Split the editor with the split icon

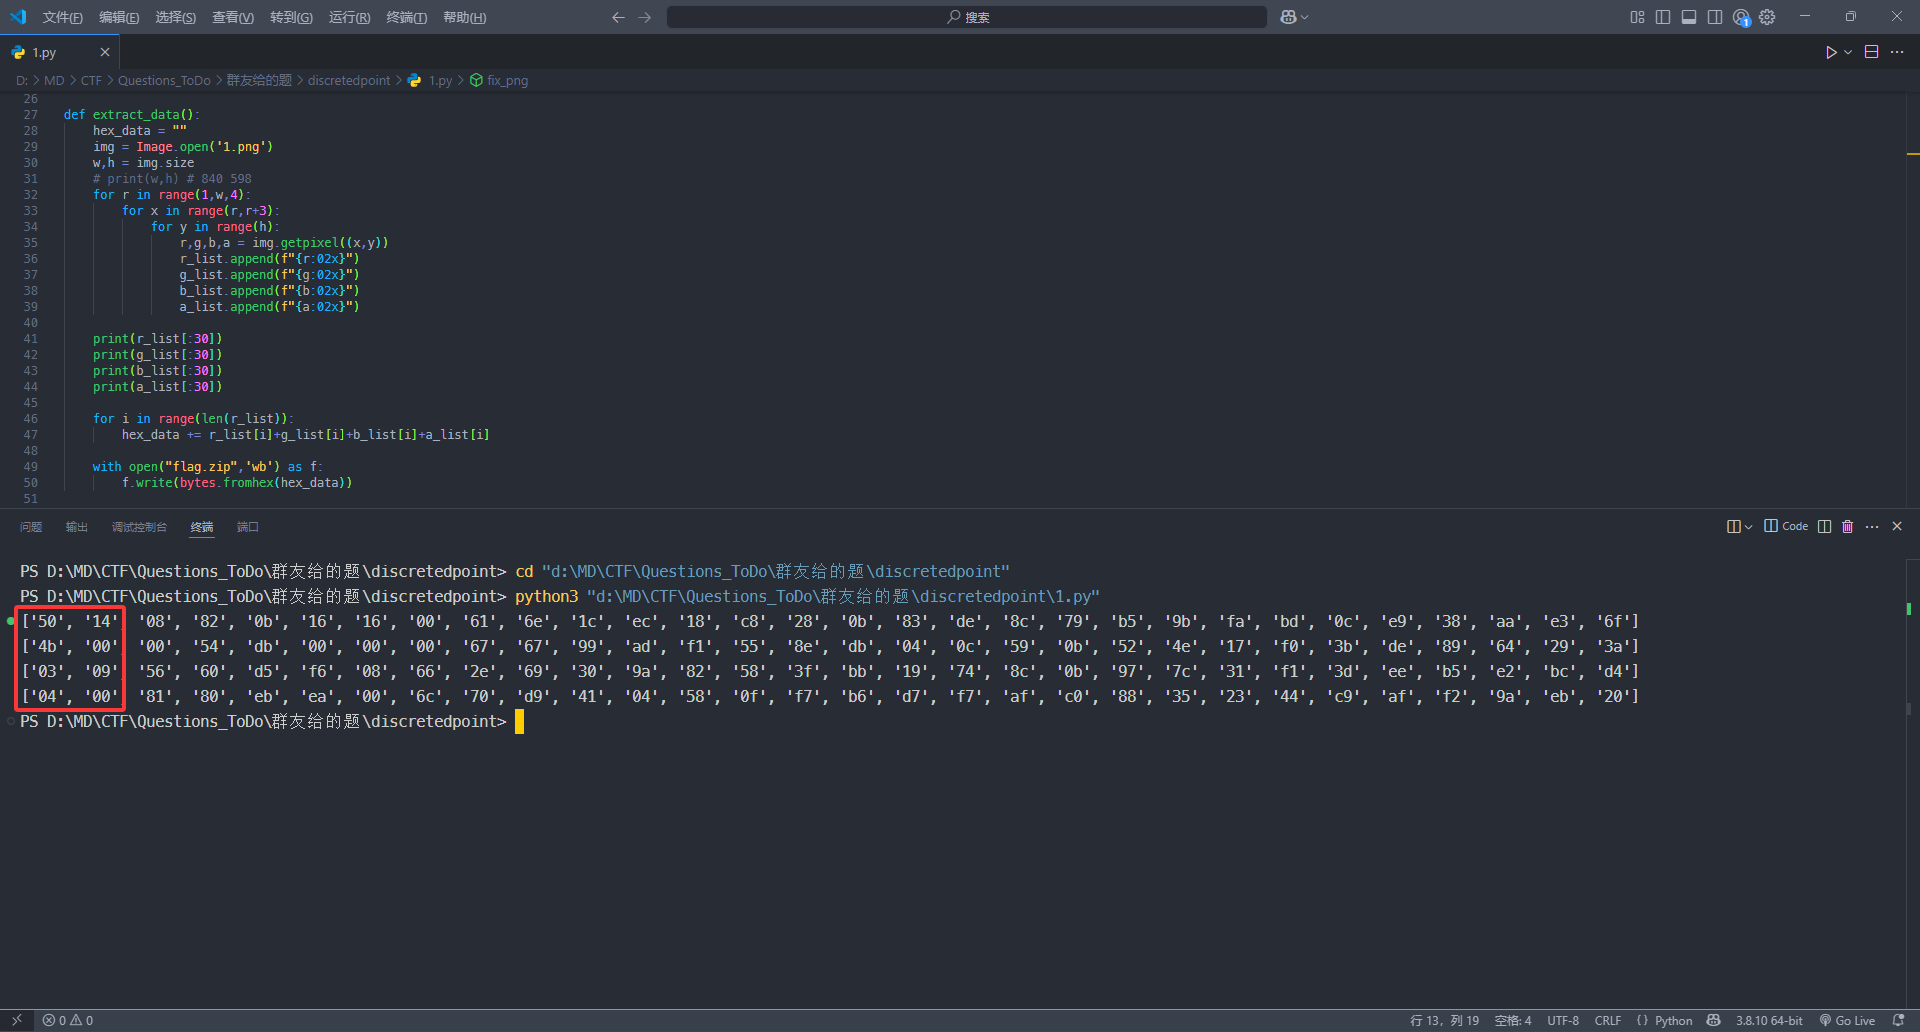(1872, 52)
